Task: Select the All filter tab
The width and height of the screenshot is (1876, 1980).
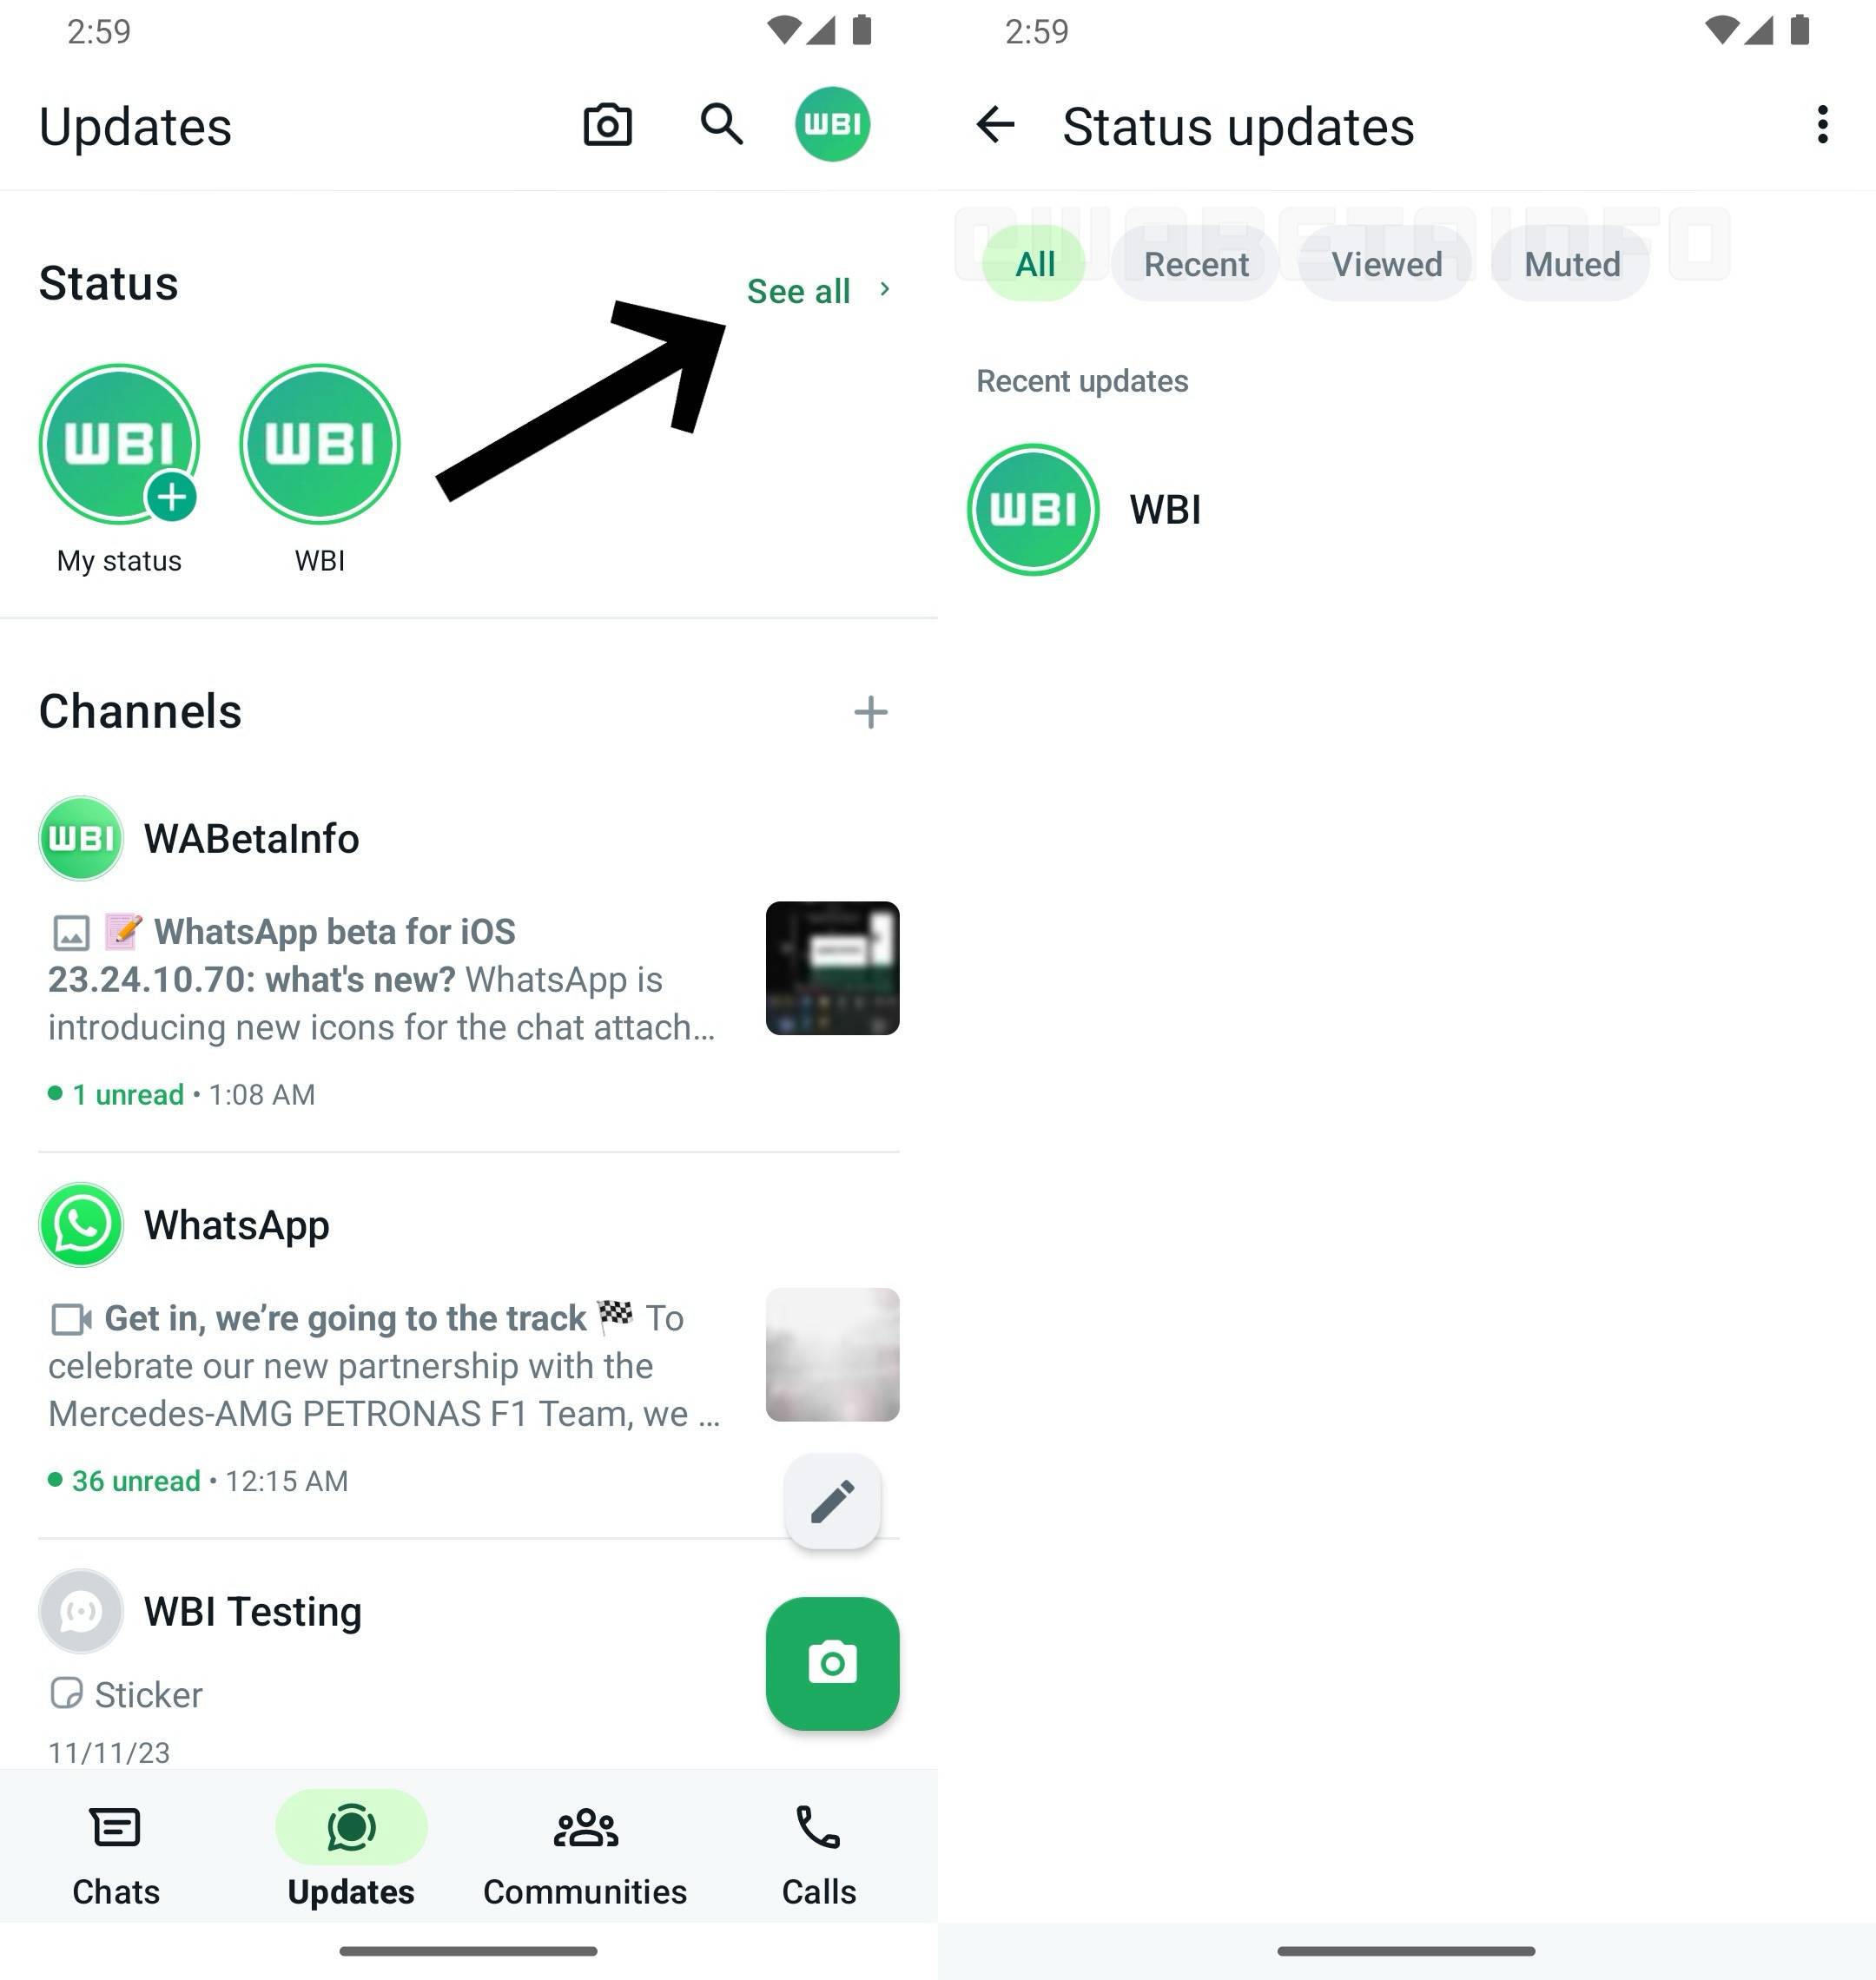Action: (x=1034, y=265)
